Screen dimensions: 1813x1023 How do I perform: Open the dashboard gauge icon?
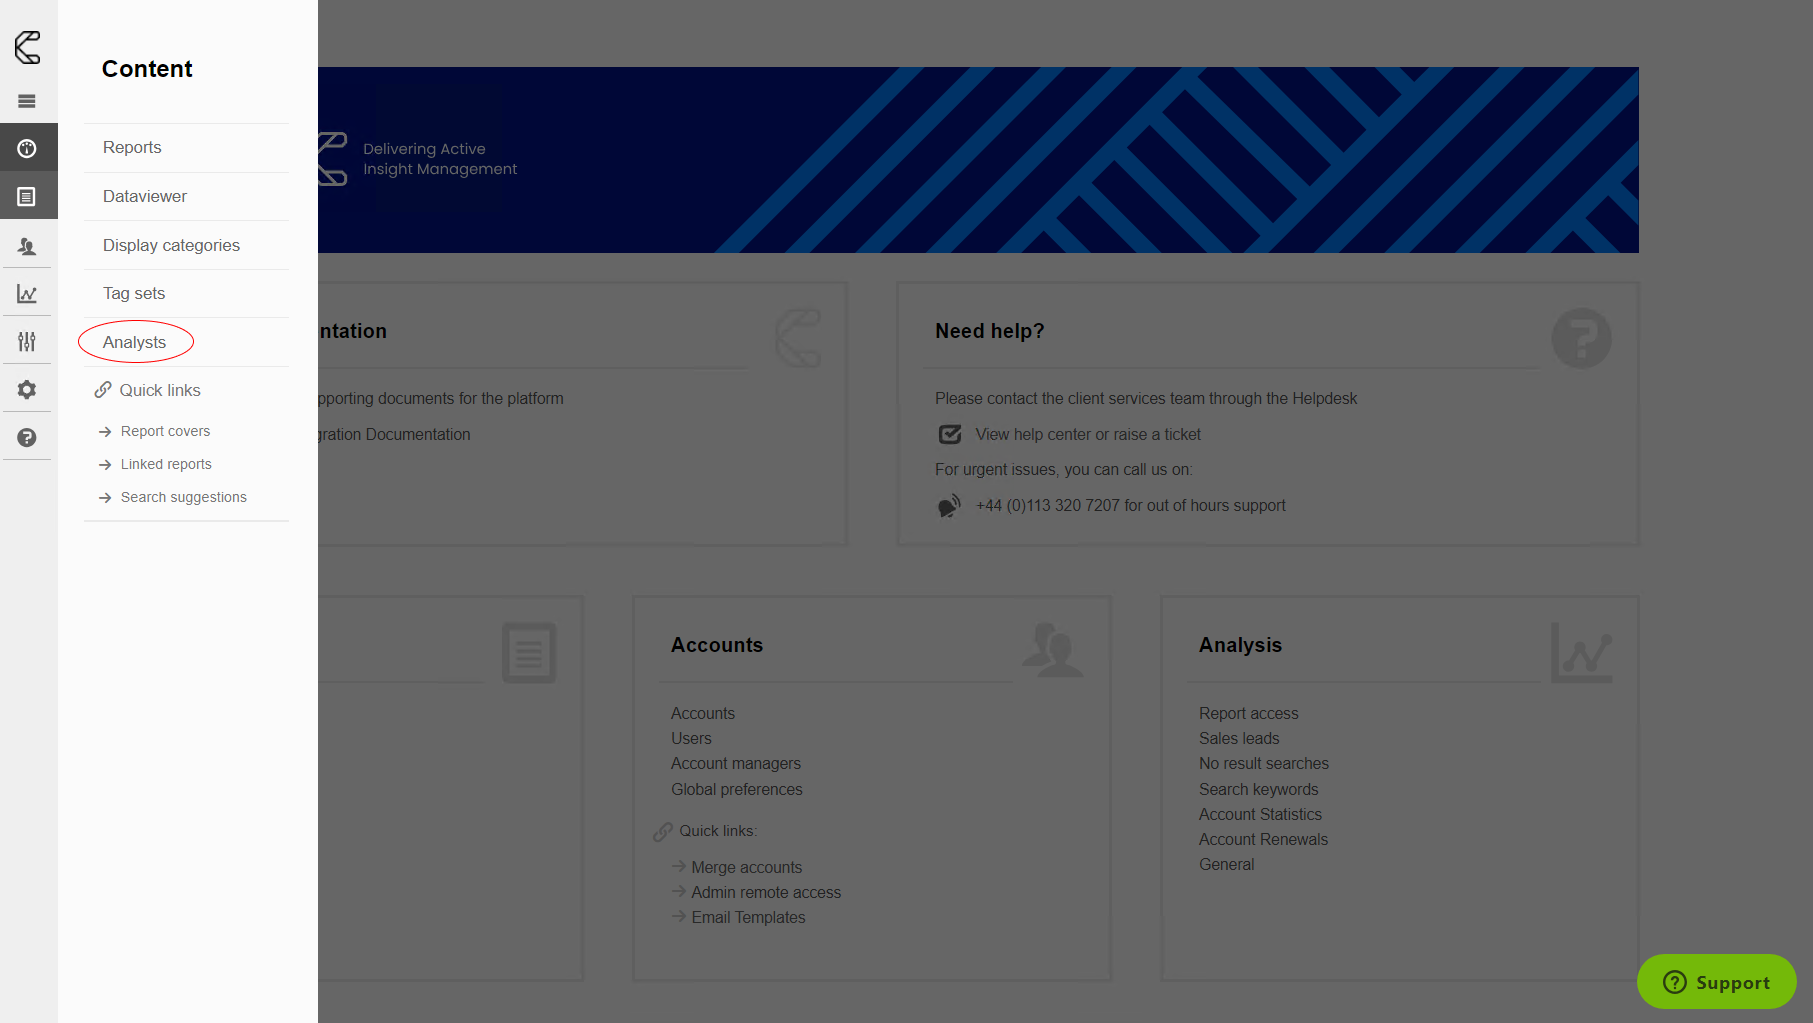pyautogui.click(x=27, y=149)
